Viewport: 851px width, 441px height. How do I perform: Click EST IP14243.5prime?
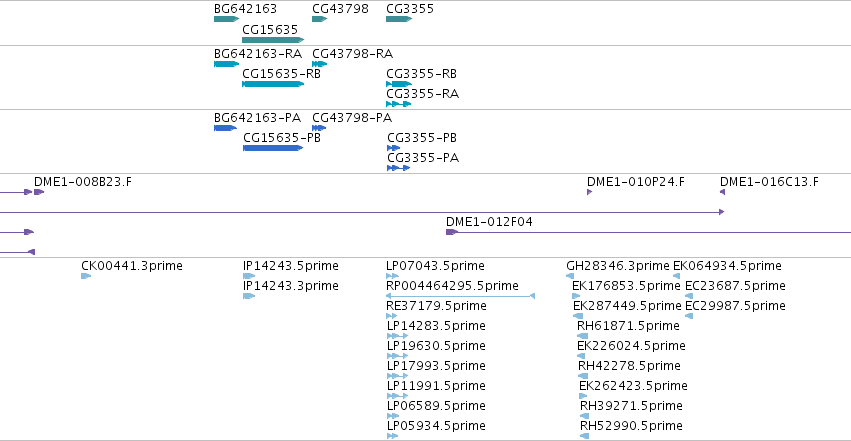point(249,276)
